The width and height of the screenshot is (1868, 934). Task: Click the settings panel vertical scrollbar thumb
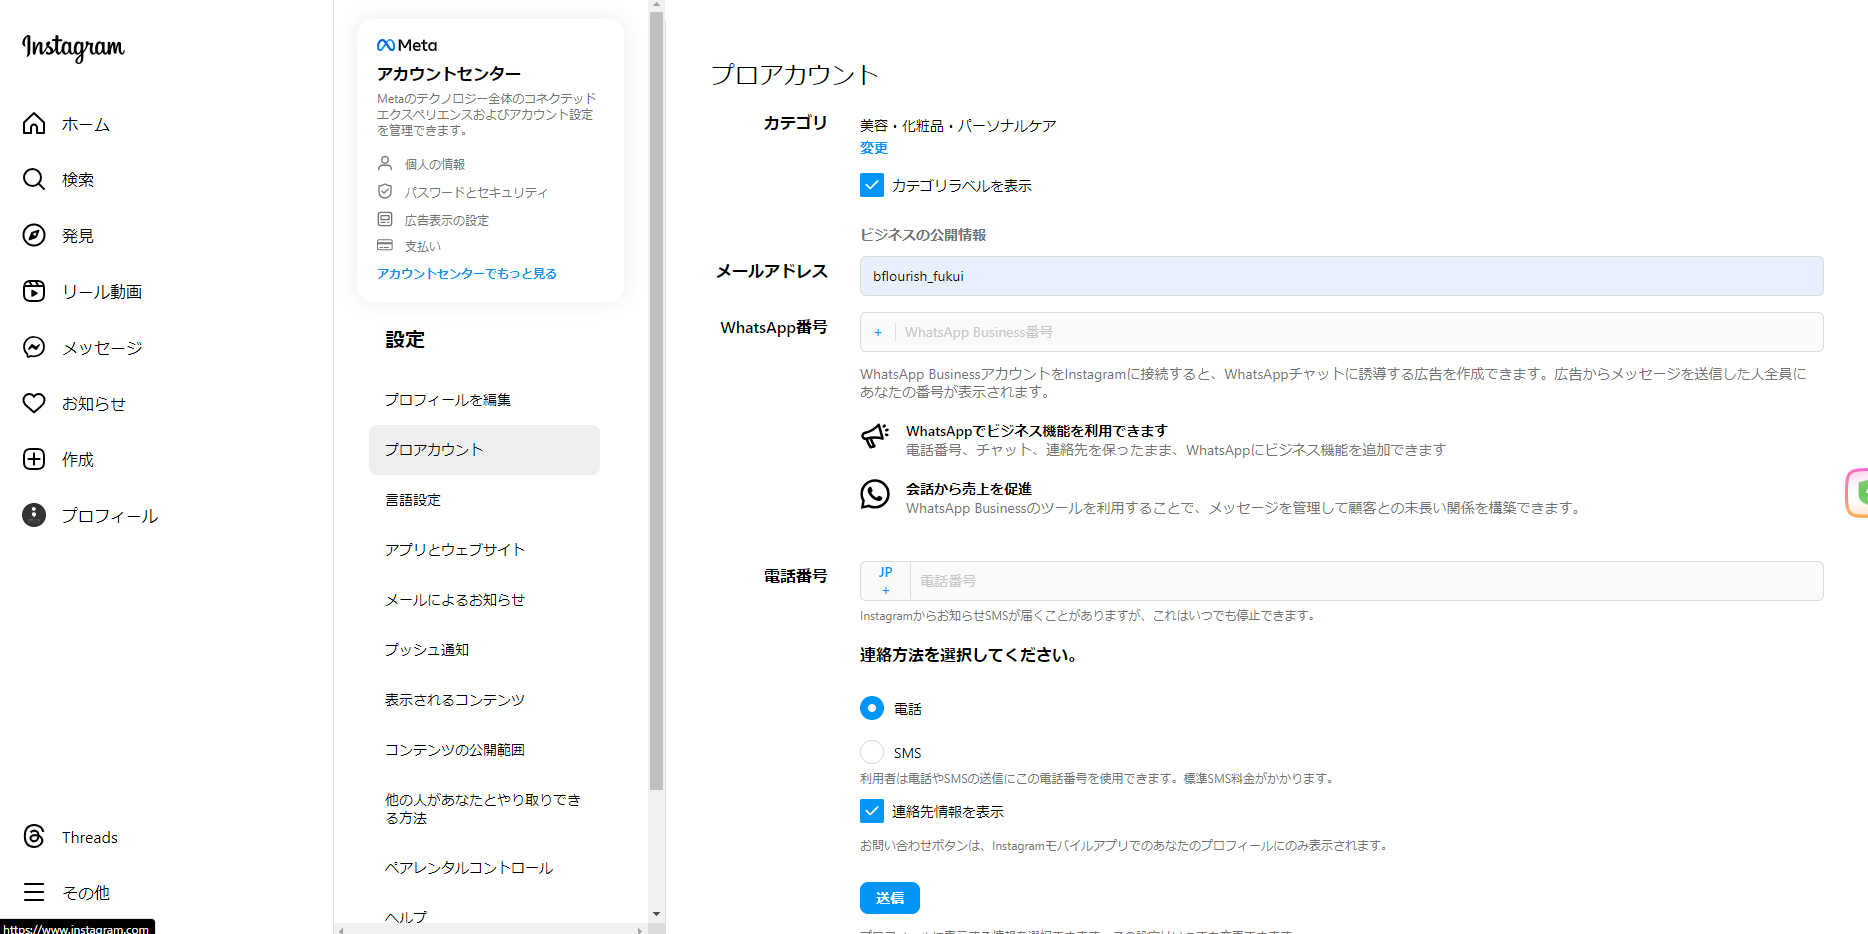[656, 400]
